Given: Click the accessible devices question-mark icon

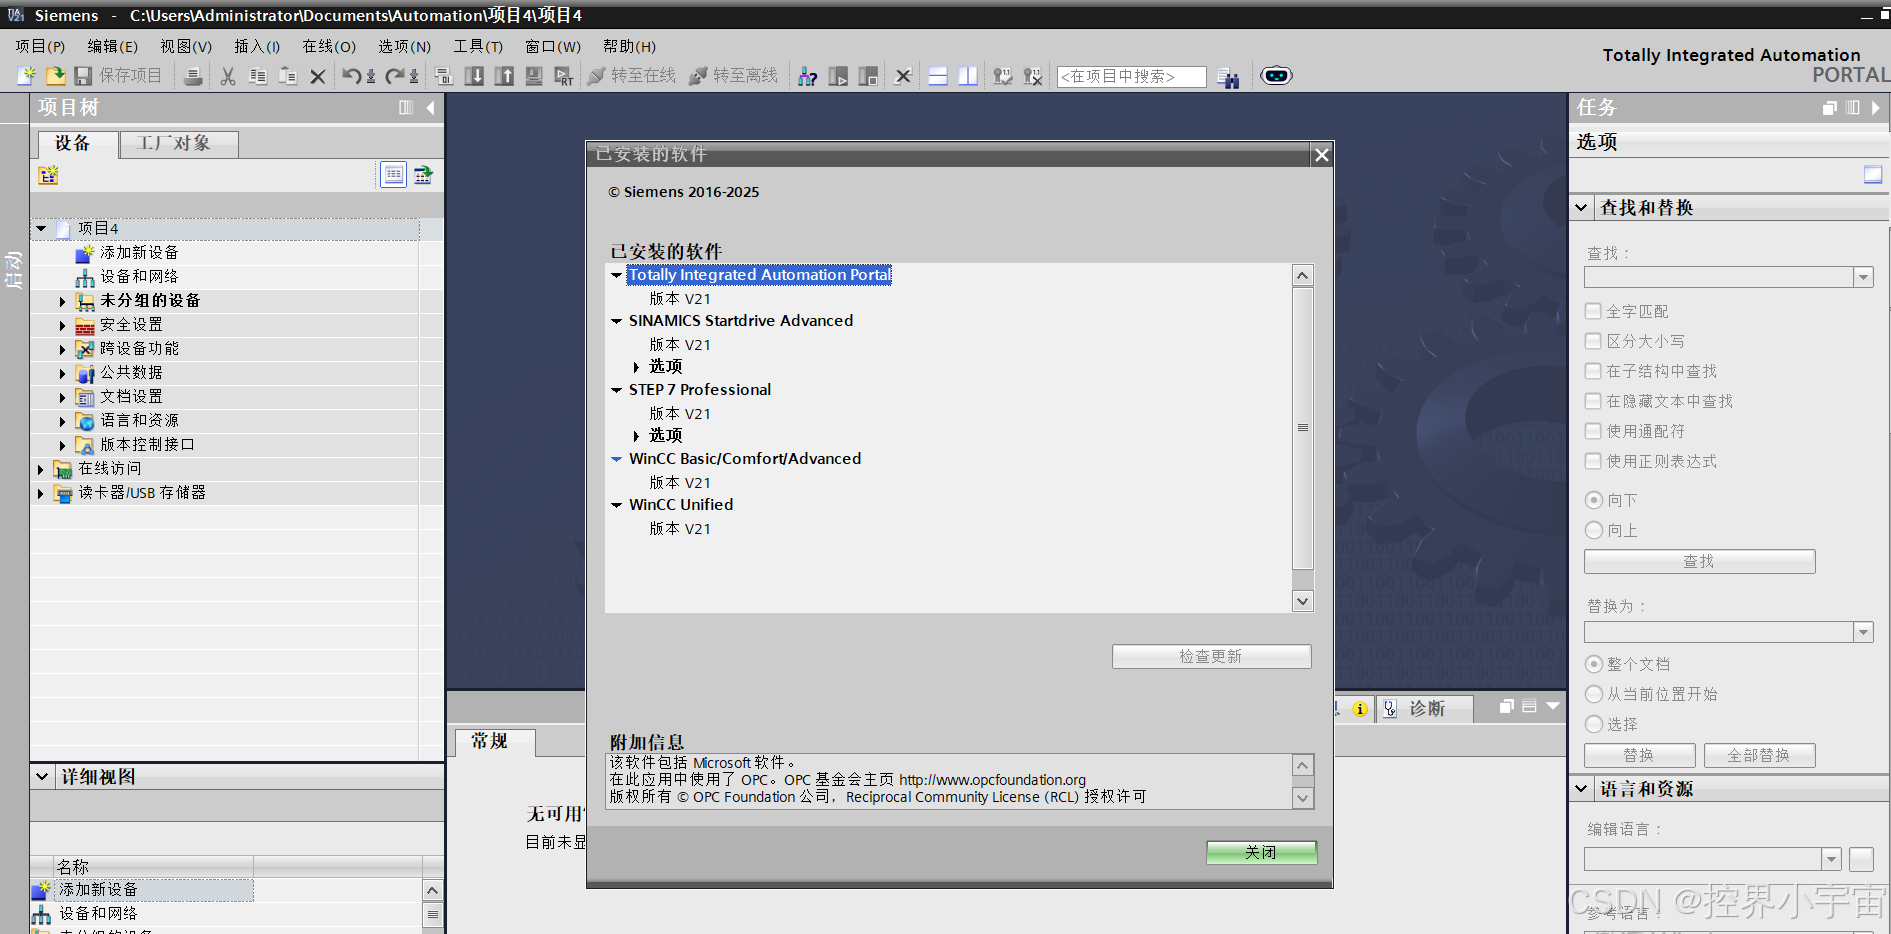Looking at the screenshot, I should (808, 76).
